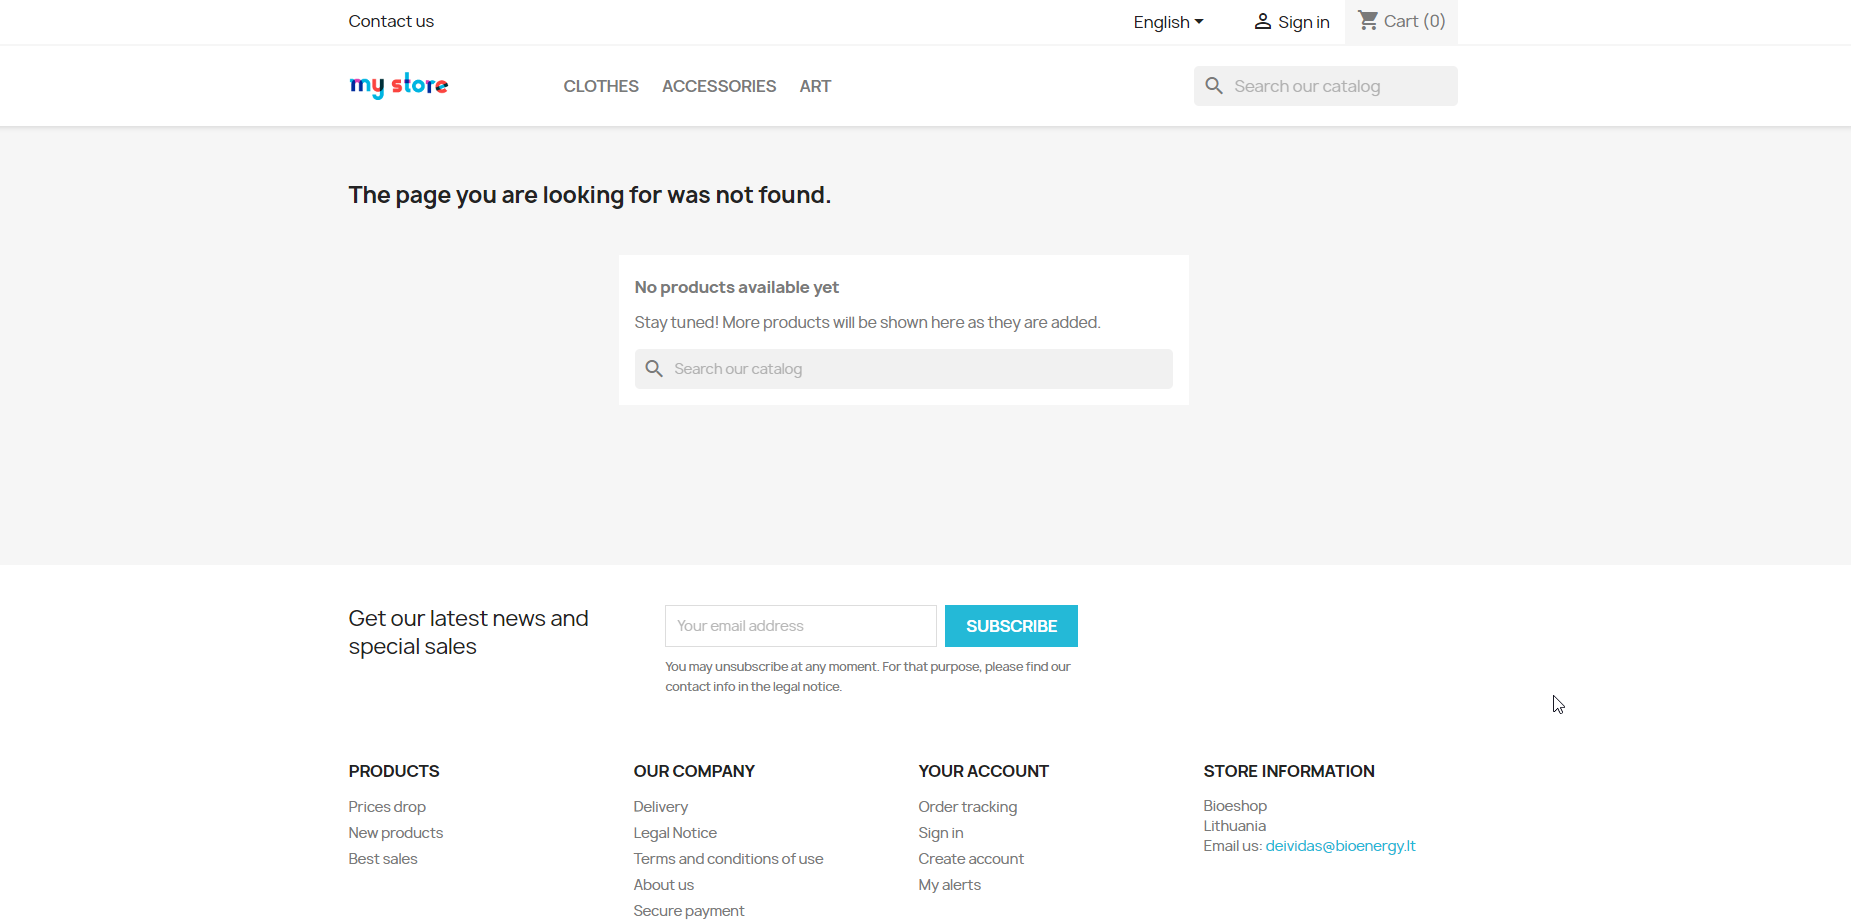Open the Clothes menu
The height and width of the screenshot is (924, 1851).
pos(601,86)
